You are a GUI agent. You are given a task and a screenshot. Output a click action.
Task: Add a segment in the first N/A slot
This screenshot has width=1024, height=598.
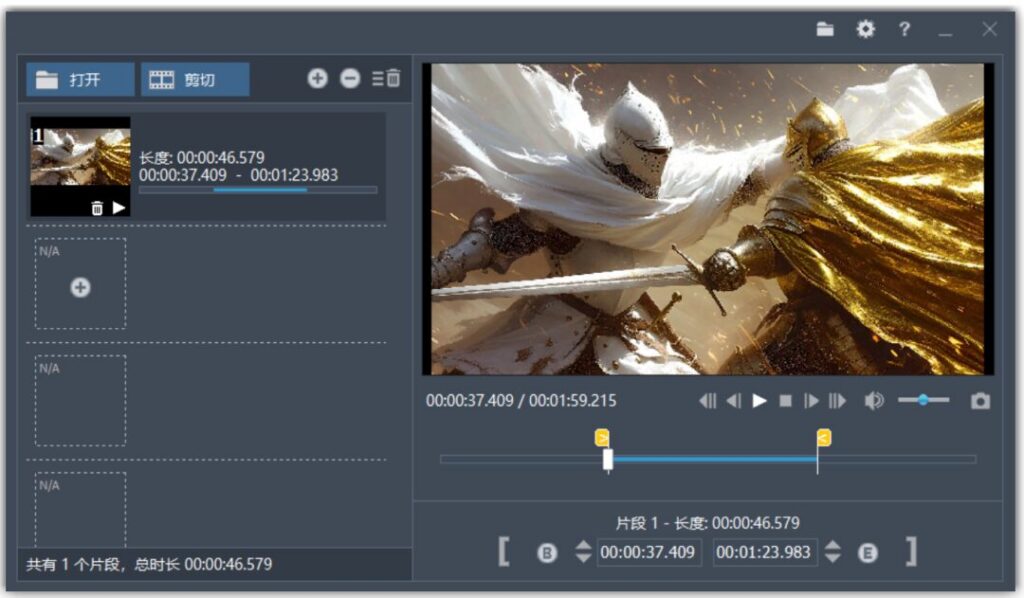[x=80, y=287]
